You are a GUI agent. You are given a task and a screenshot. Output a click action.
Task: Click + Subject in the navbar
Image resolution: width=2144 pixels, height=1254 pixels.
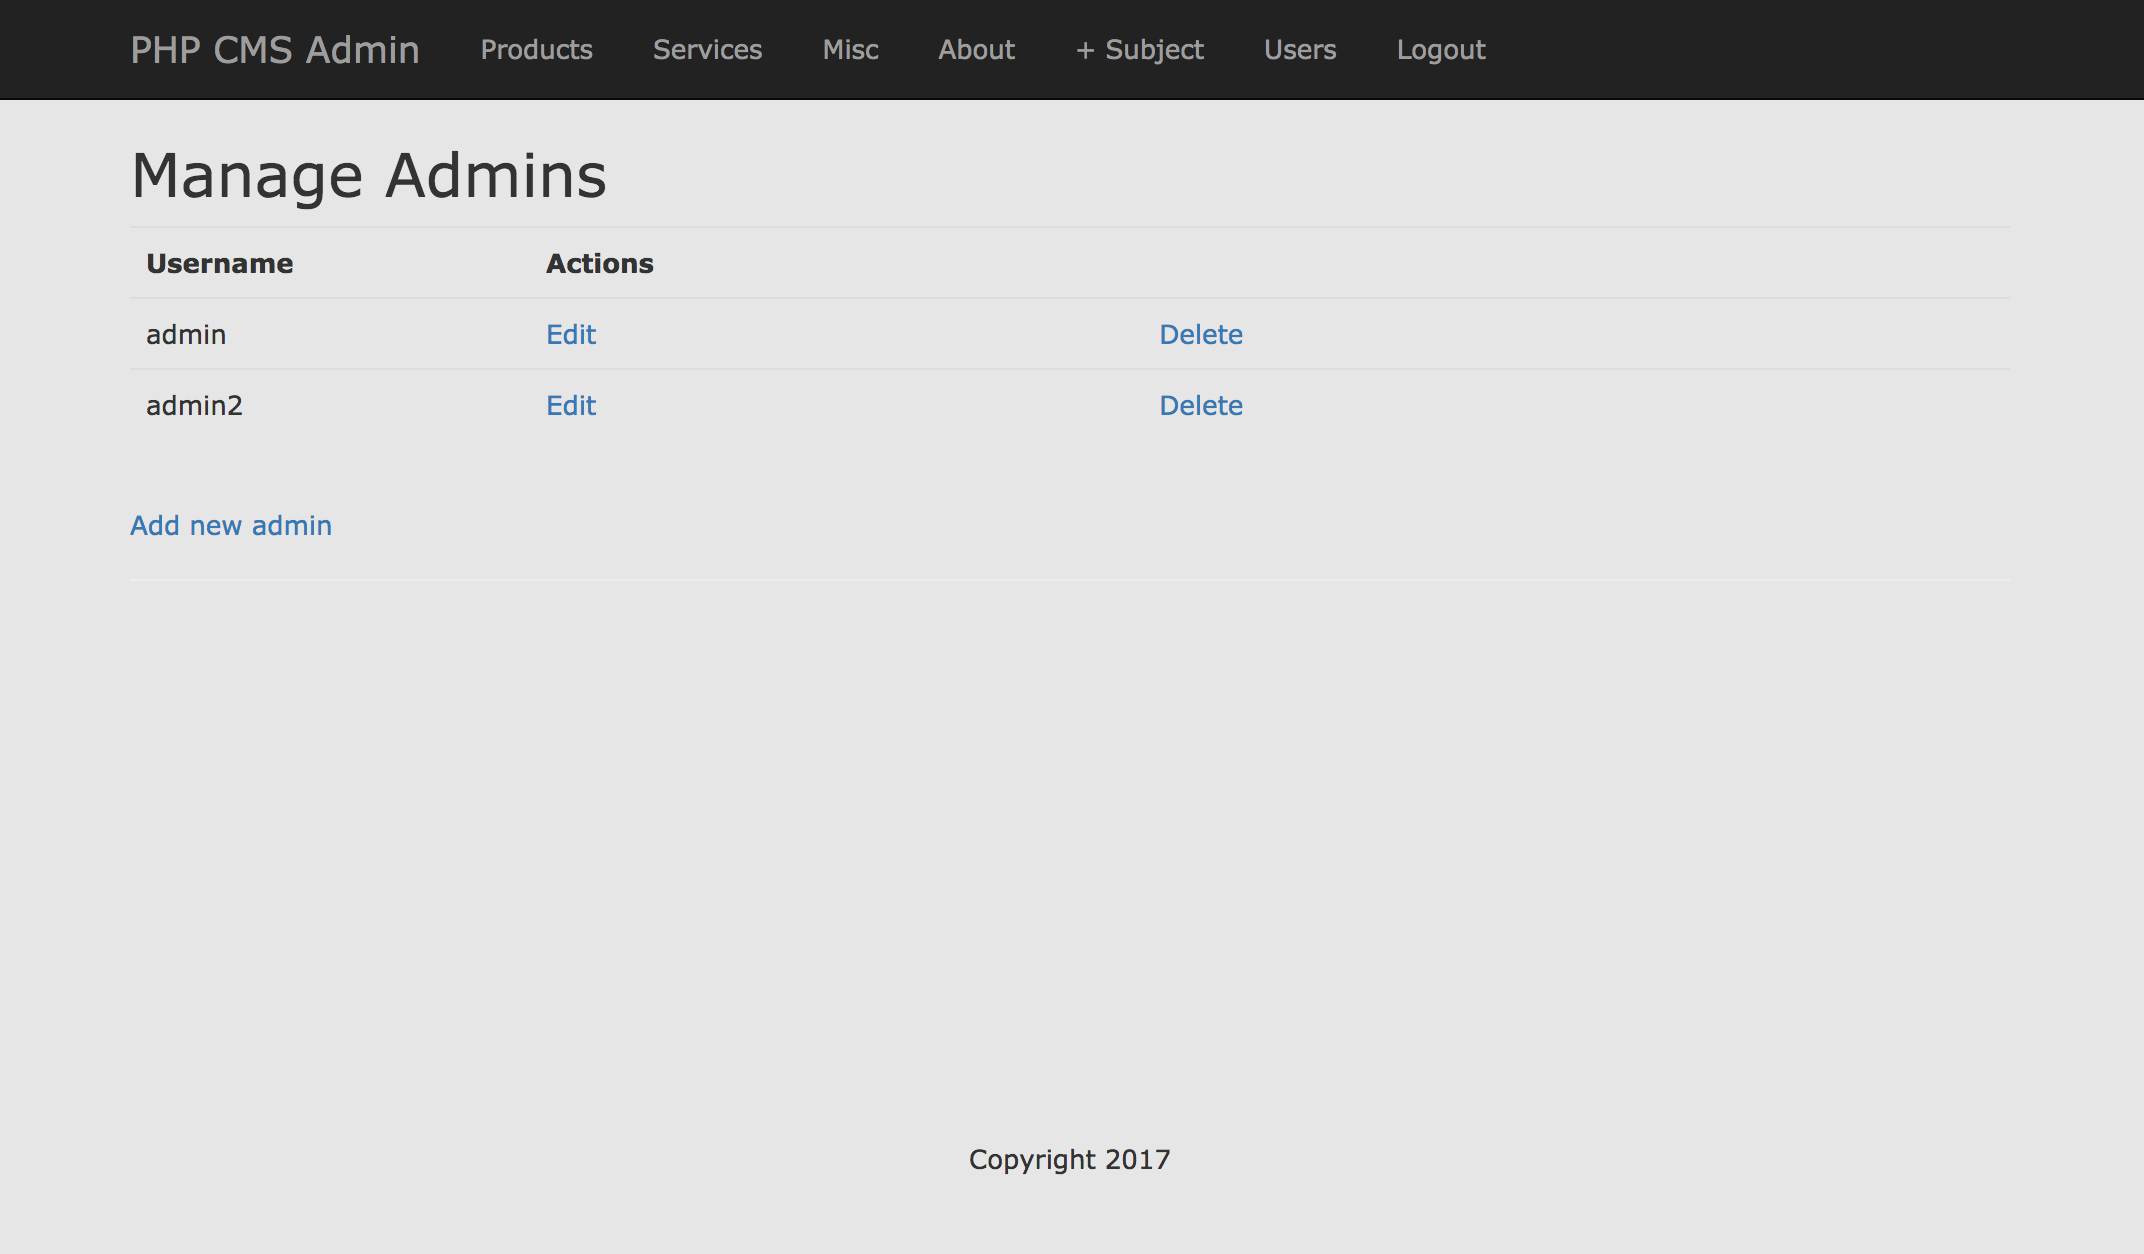[x=1139, y=50]
